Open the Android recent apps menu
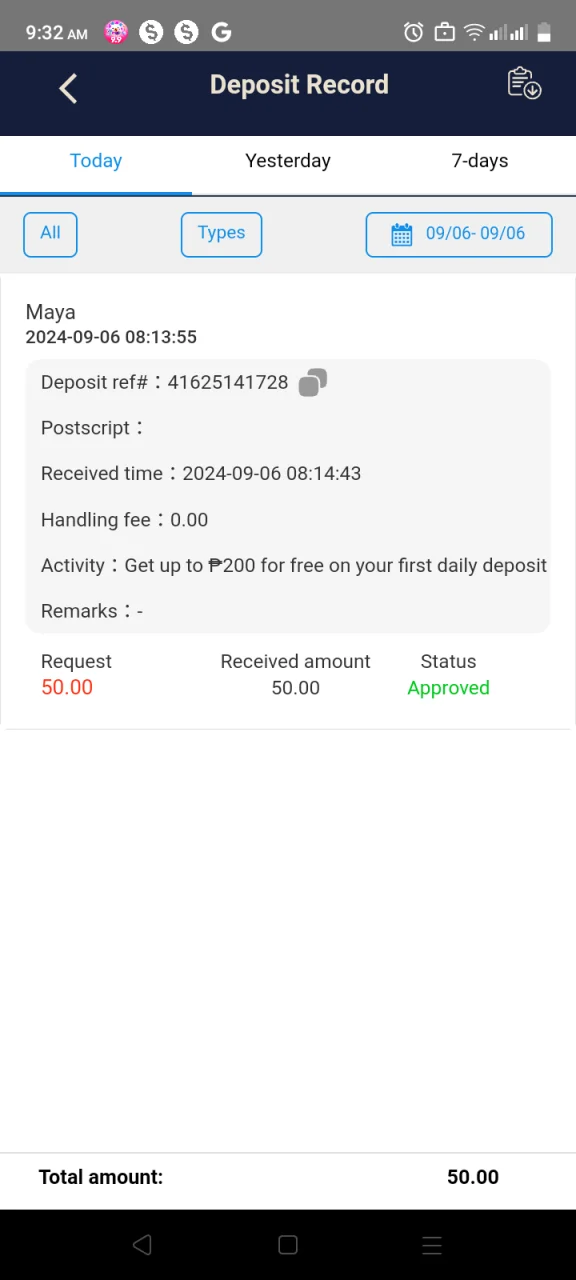 tap(432, 1244)
